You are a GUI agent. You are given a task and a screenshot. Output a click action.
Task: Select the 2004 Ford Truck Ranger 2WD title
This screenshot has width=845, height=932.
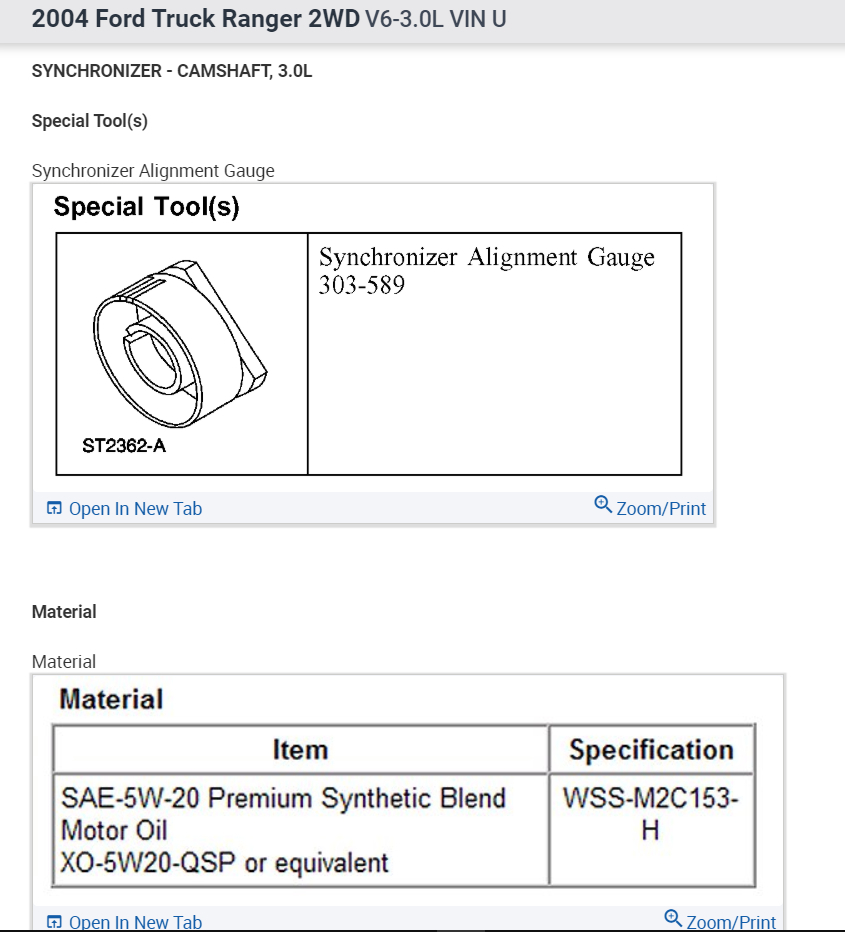coord(195,20)
